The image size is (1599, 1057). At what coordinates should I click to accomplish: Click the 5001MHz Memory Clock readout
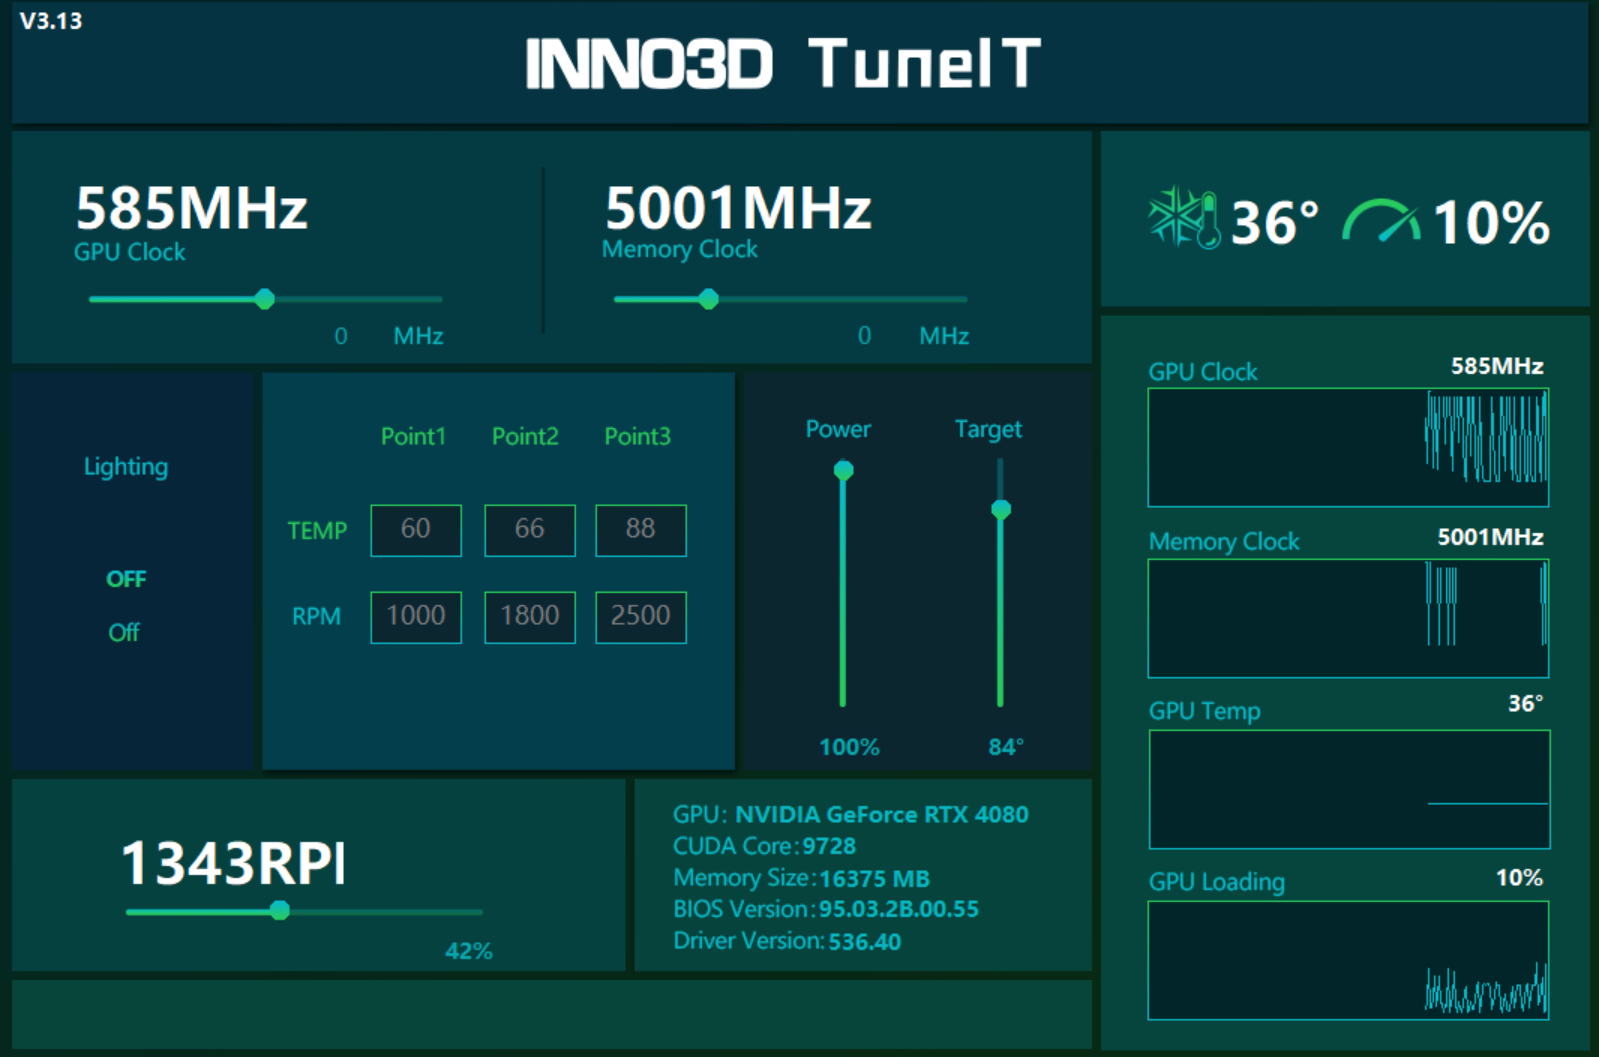[x=738, y=208]
